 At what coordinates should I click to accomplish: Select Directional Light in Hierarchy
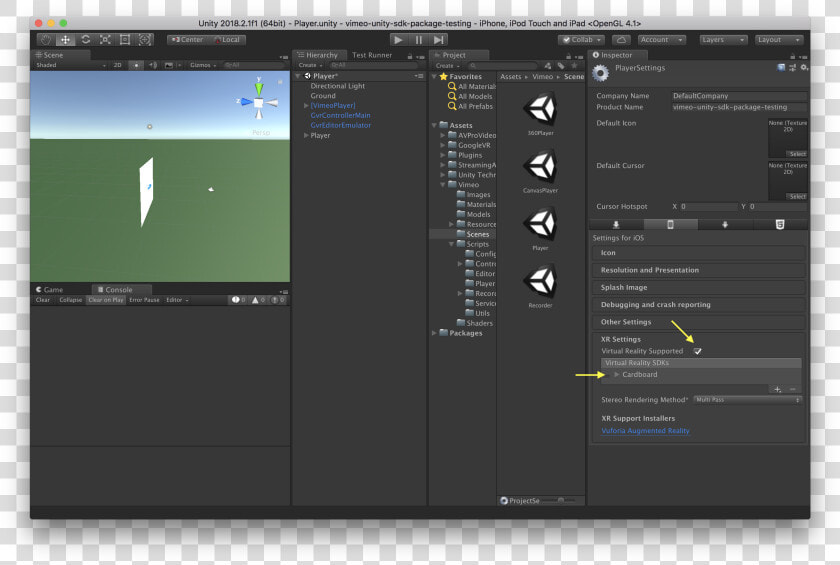point(338,86)
